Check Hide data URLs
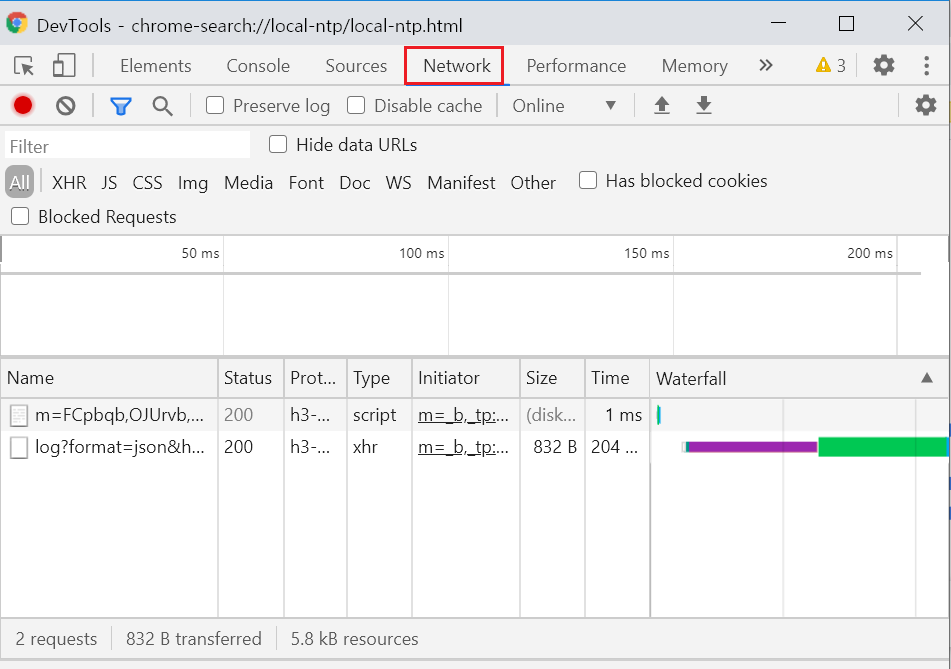This screenshot has height=669, width=951. pos(278,144)
